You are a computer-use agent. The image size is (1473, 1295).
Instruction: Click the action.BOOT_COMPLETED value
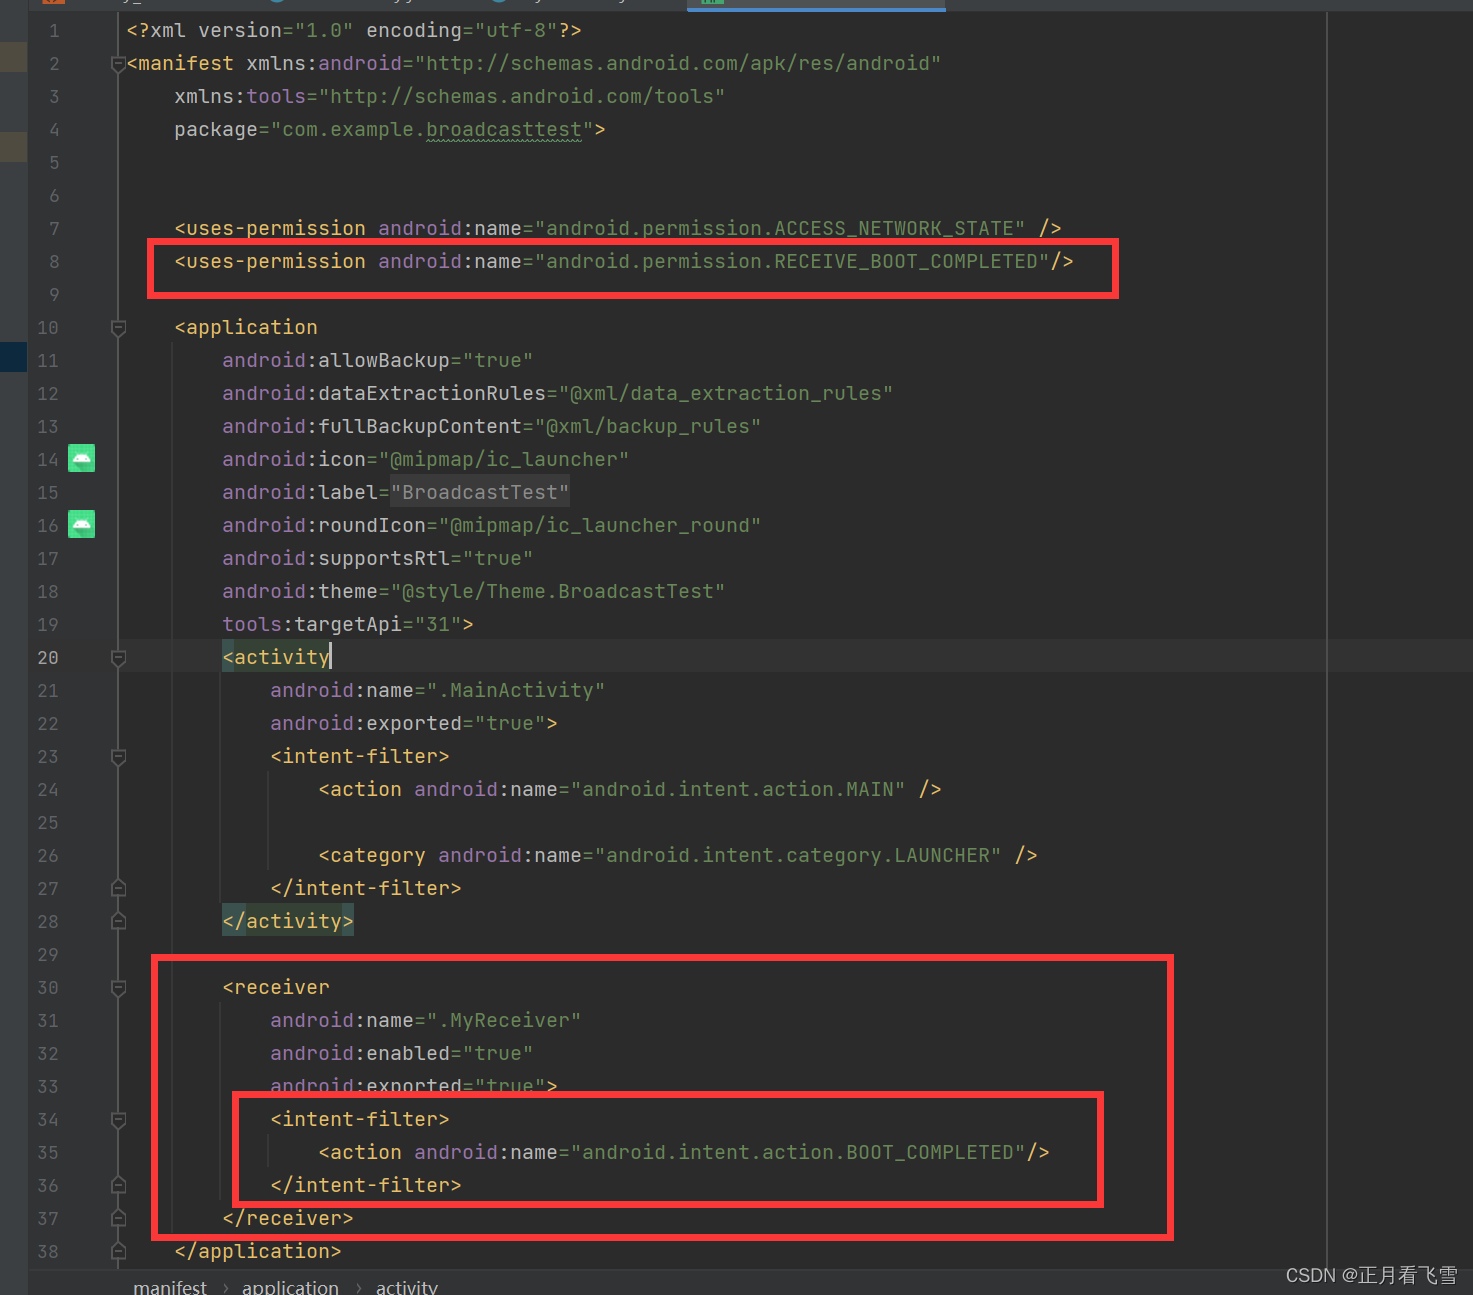[798, 1153]
